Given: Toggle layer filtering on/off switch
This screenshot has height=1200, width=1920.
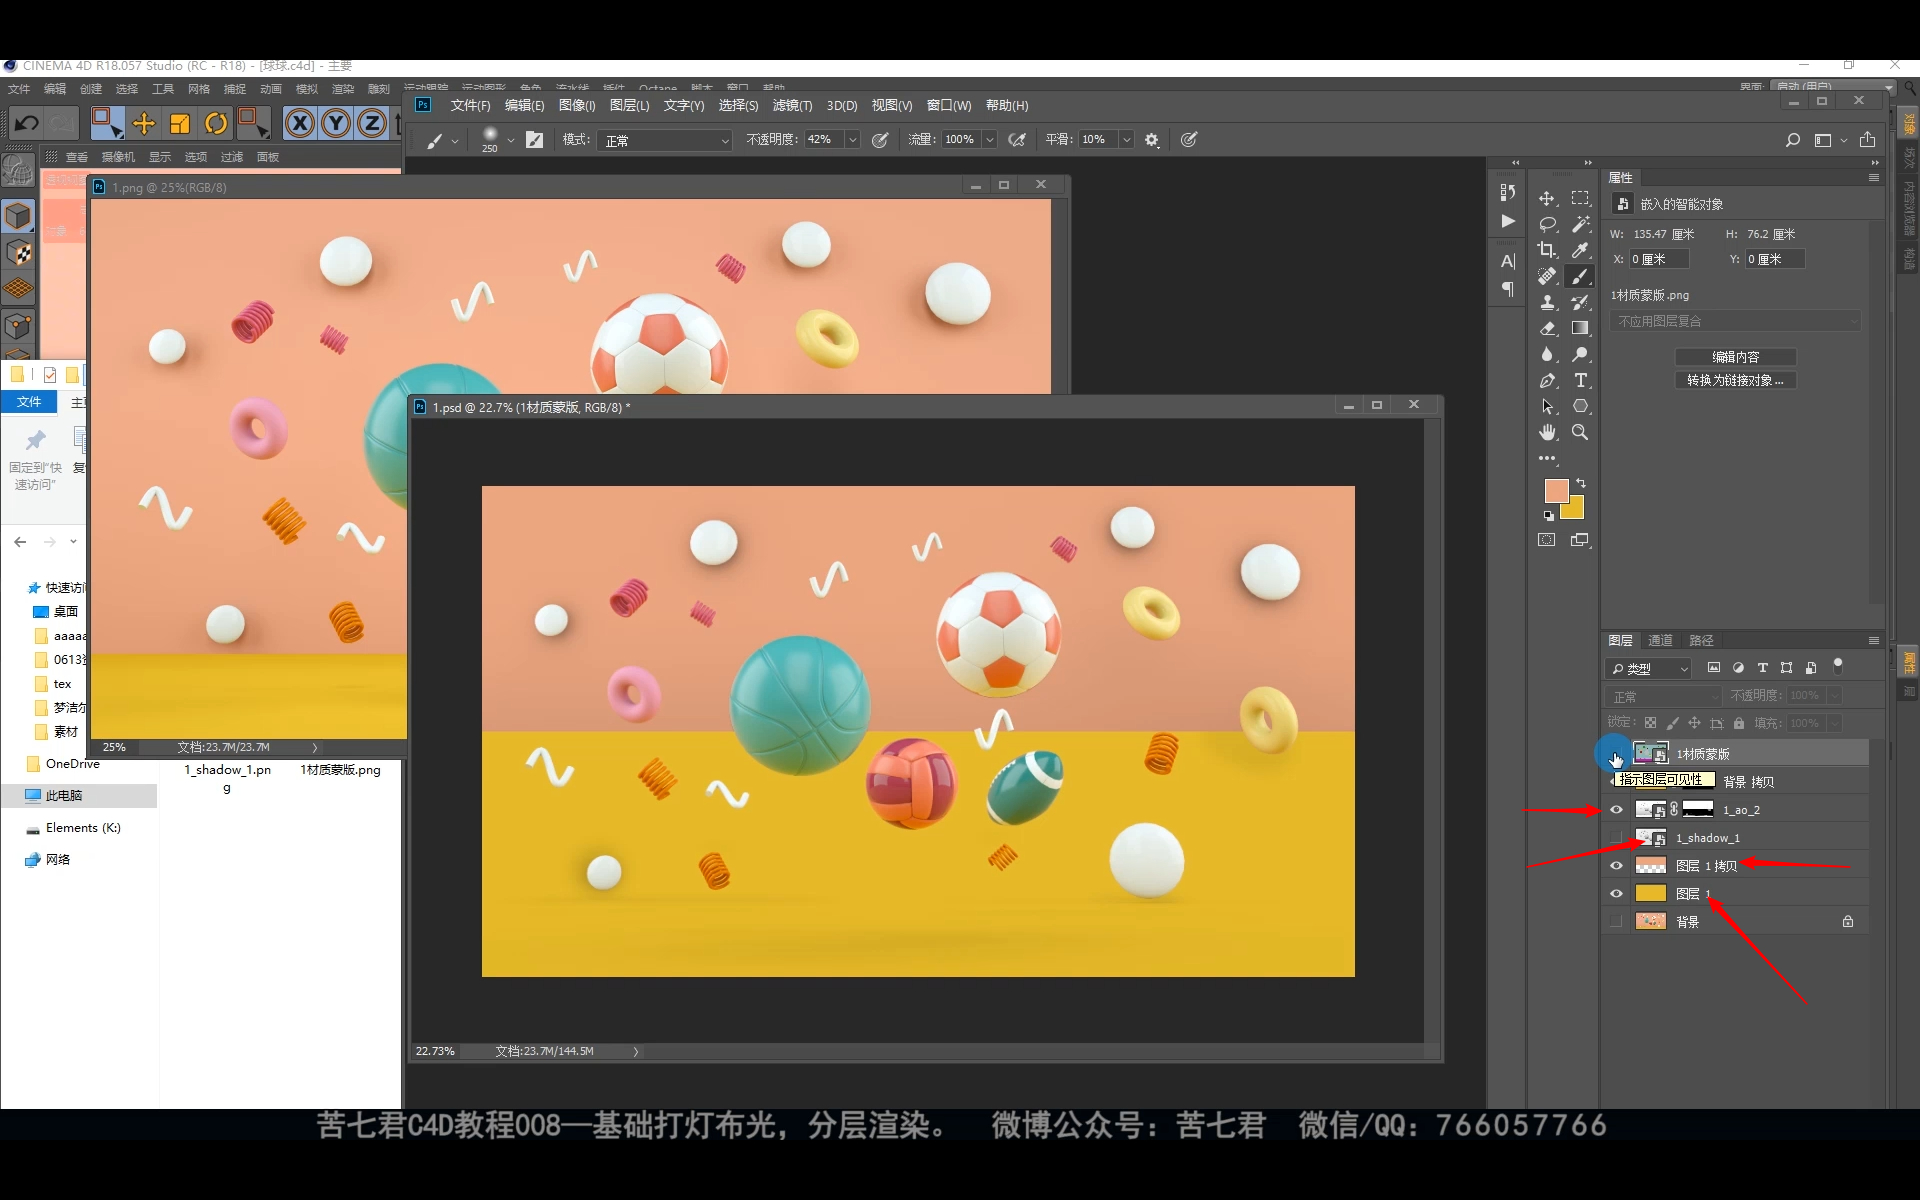Looking at the screenshot, I should tap(1837, 666).
